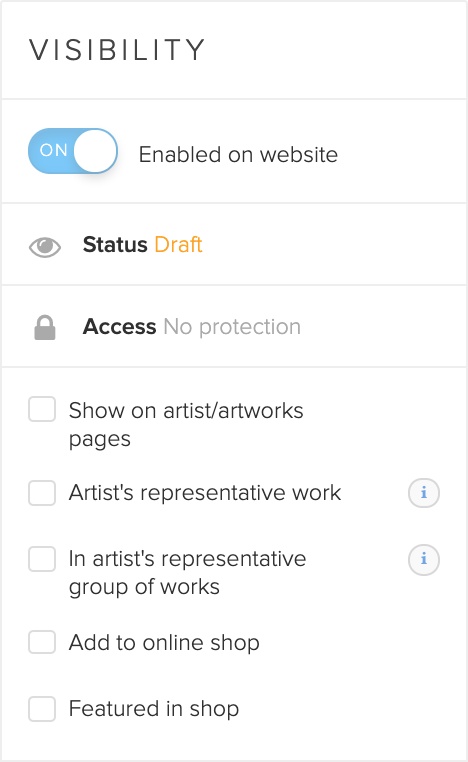Check Show on artist/artworks pages box

42,409
